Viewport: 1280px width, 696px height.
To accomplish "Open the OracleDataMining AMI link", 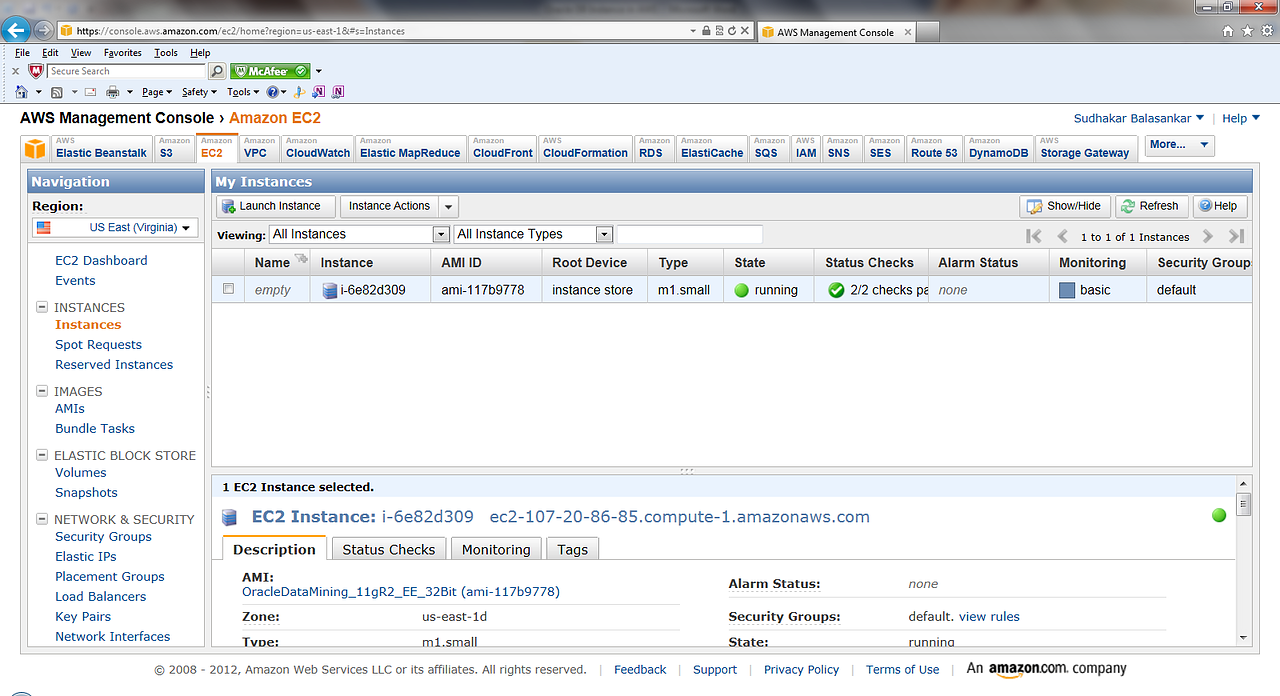I will [401, 591].
